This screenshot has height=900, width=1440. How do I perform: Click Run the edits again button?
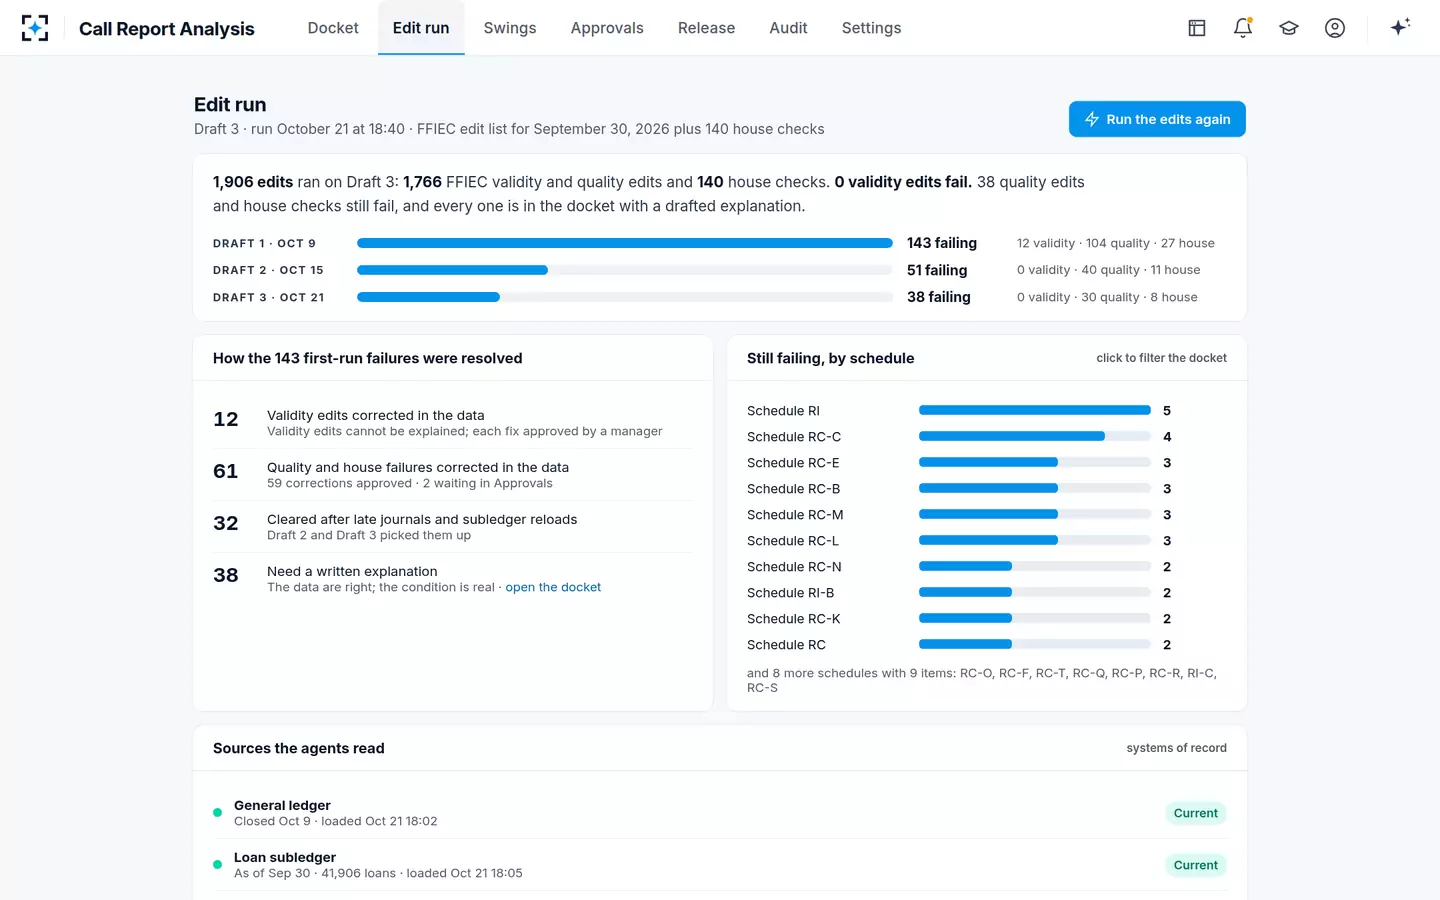coord(1157,119)
